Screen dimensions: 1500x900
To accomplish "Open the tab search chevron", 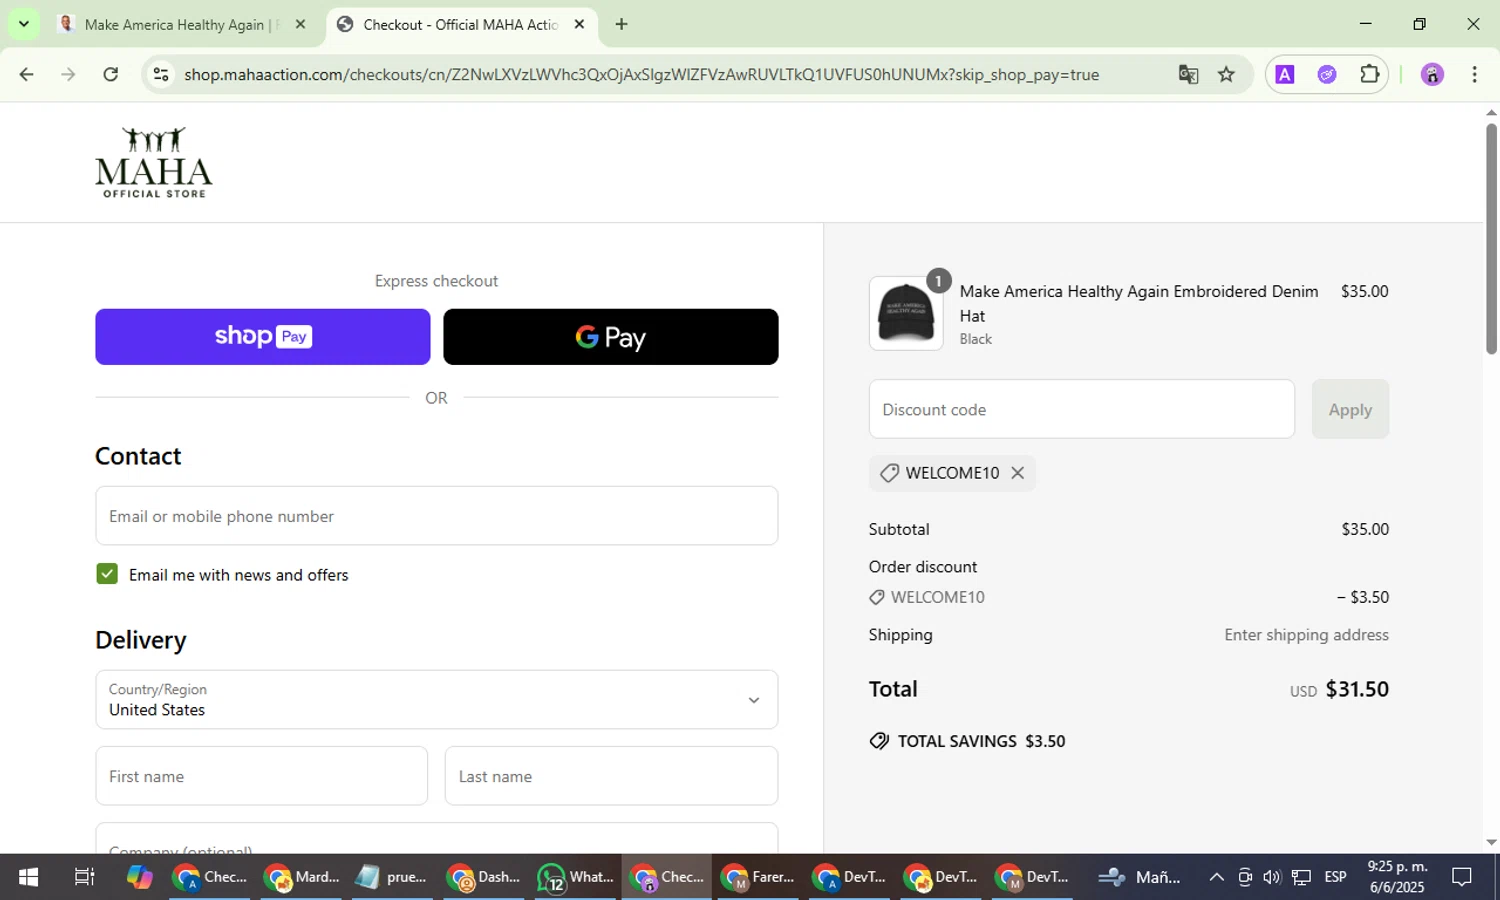I will click(x=23, y=24).
